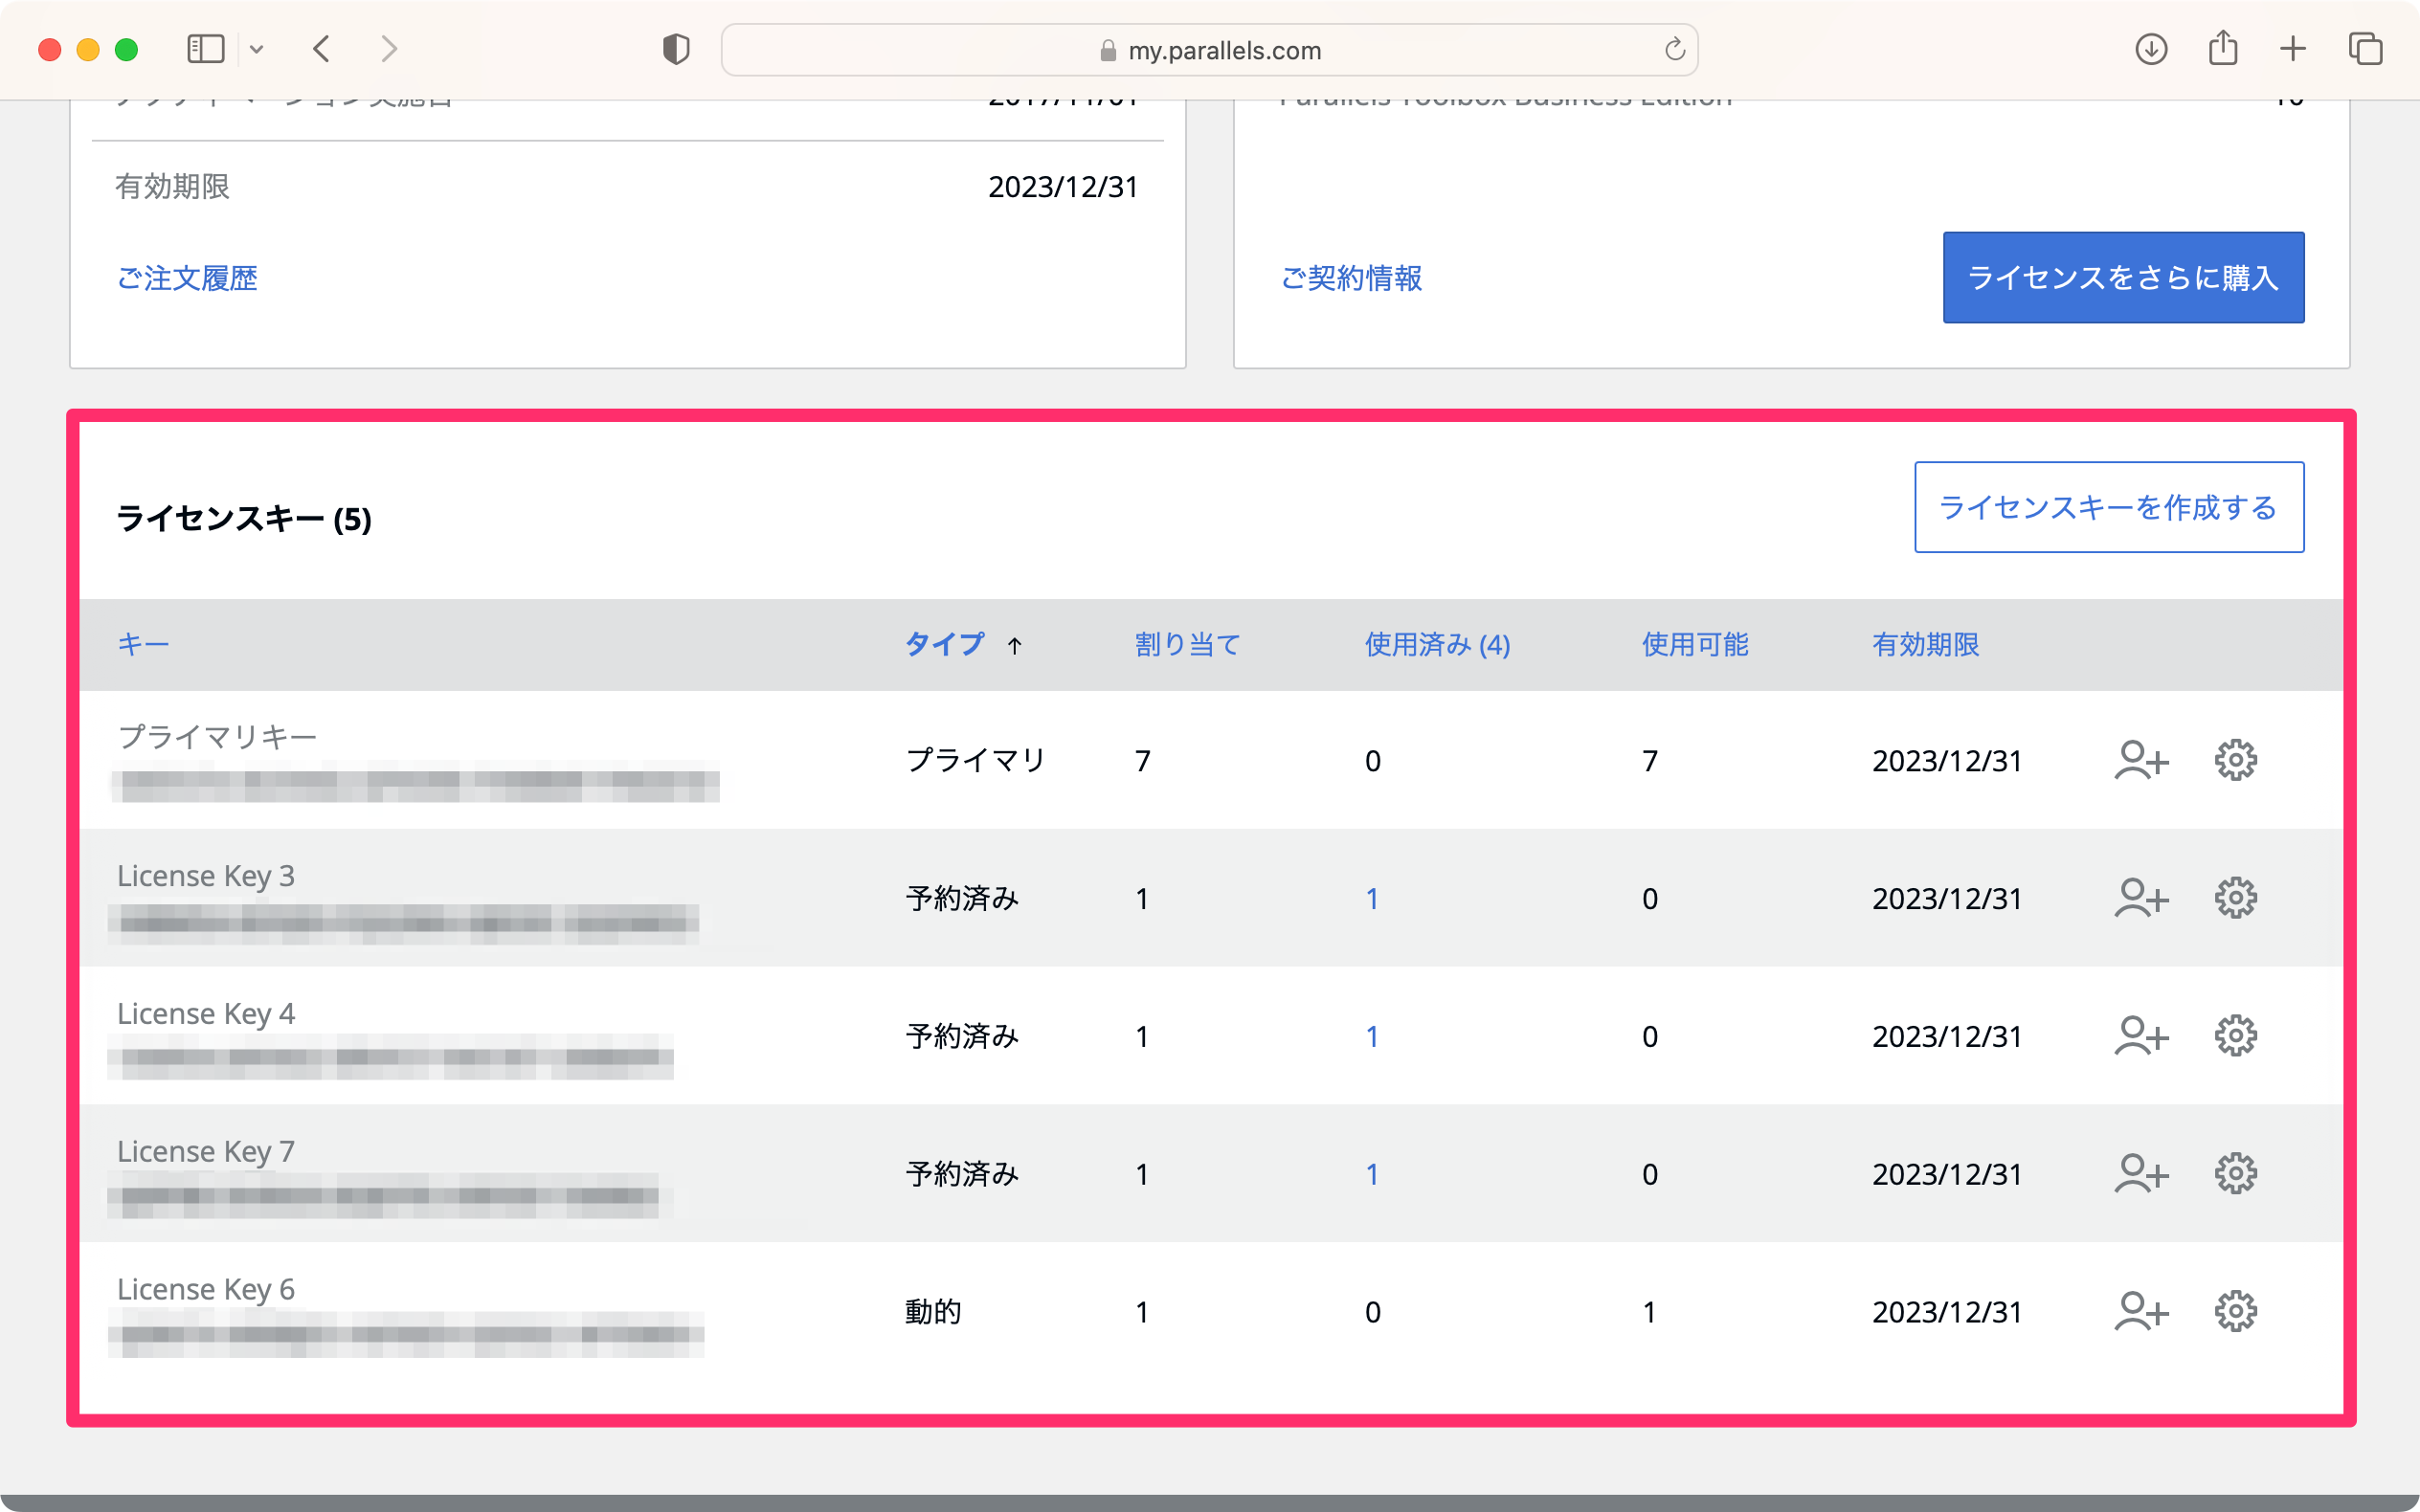This screenshot has width=2420, height=1512.
Task: Sort the table by キー column
Action: 143,644
